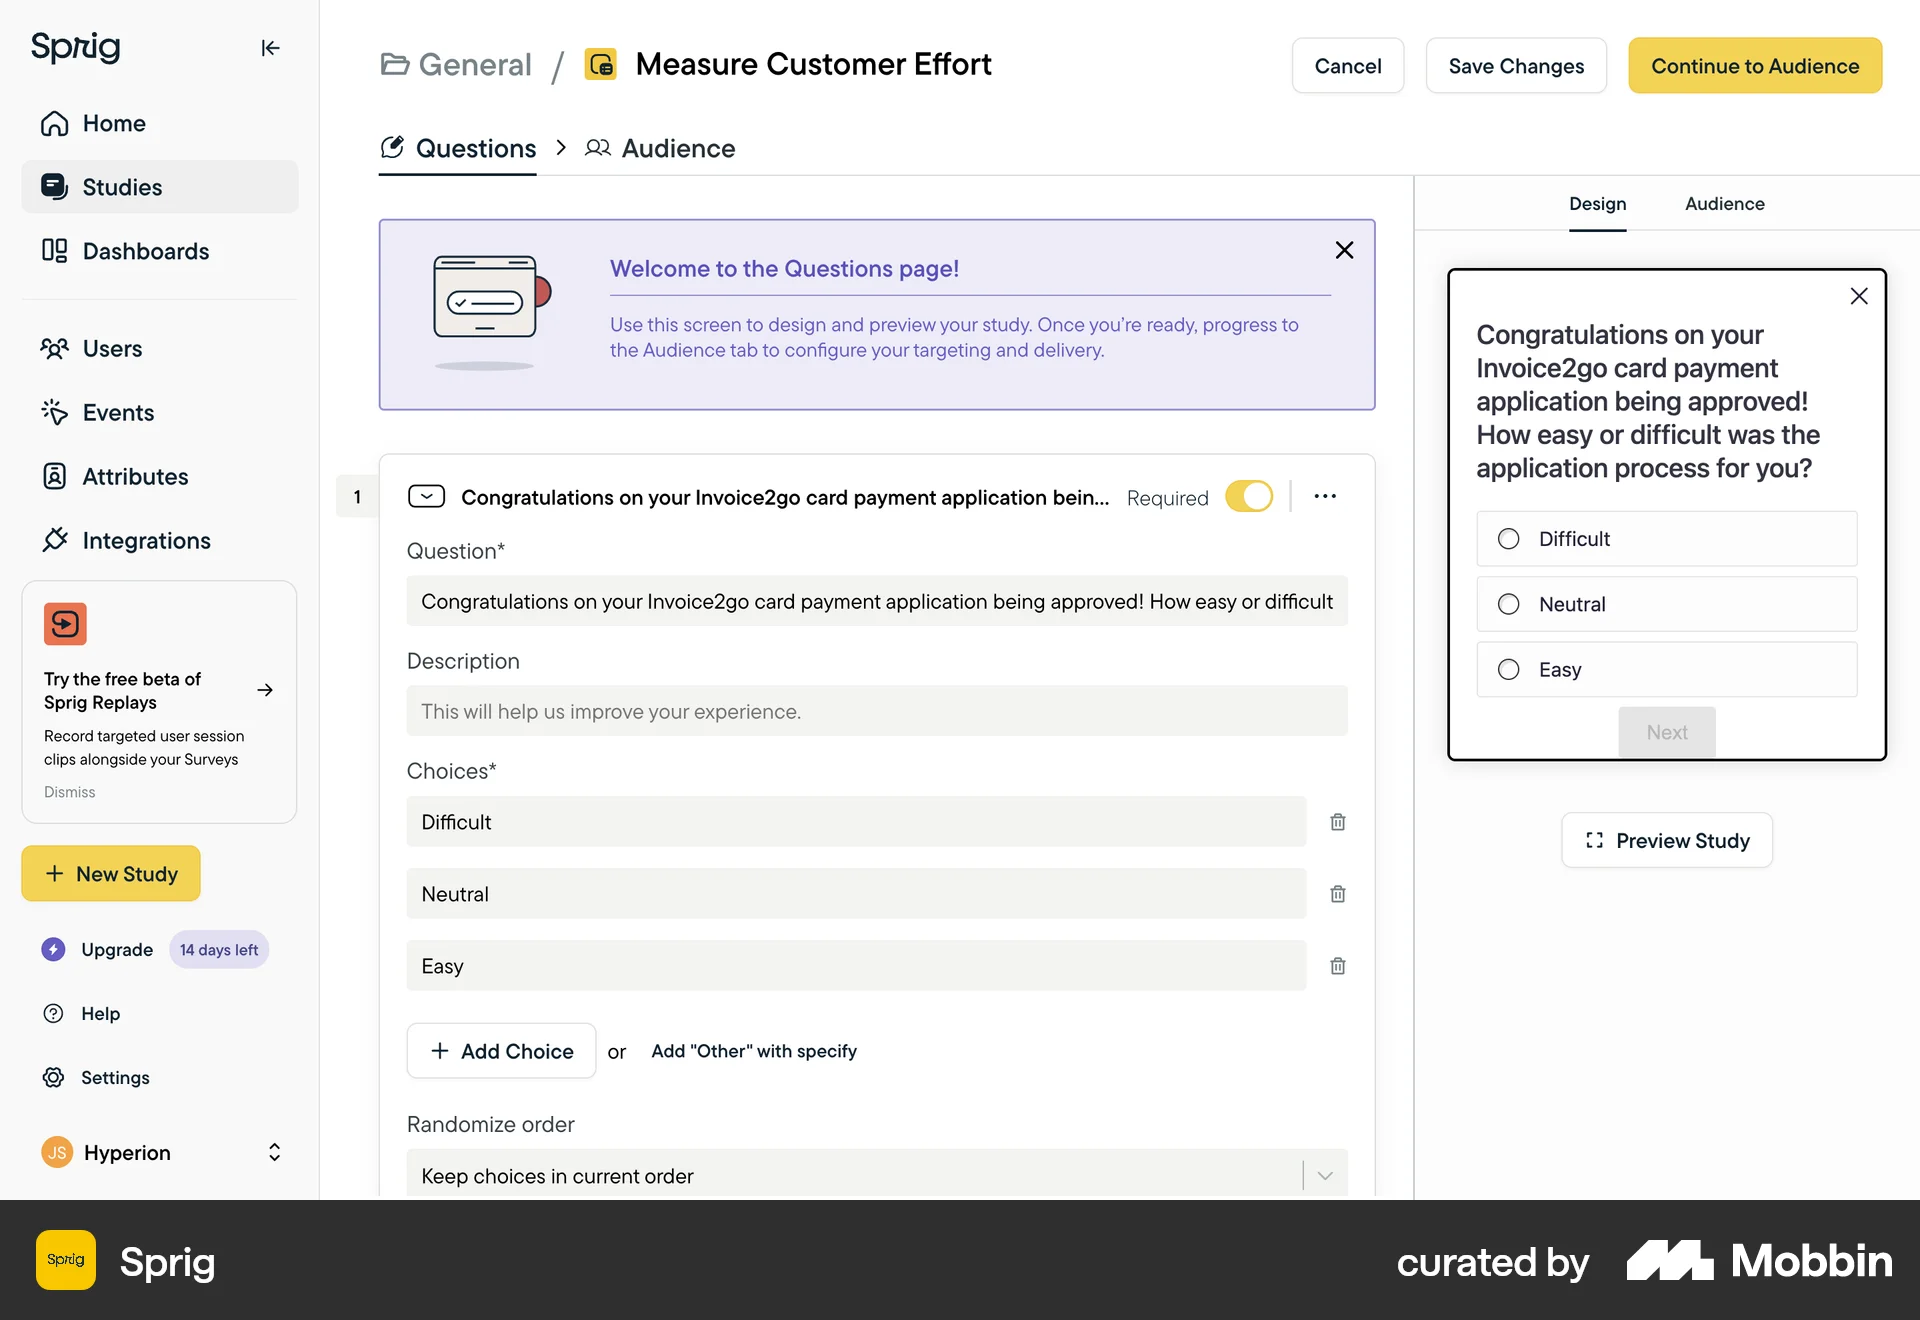The width and height of the screenshot is (1920, 1320).
Task: Click Add "Other" with specify link
Action: pyautogui.click(x=754, y=1051)
